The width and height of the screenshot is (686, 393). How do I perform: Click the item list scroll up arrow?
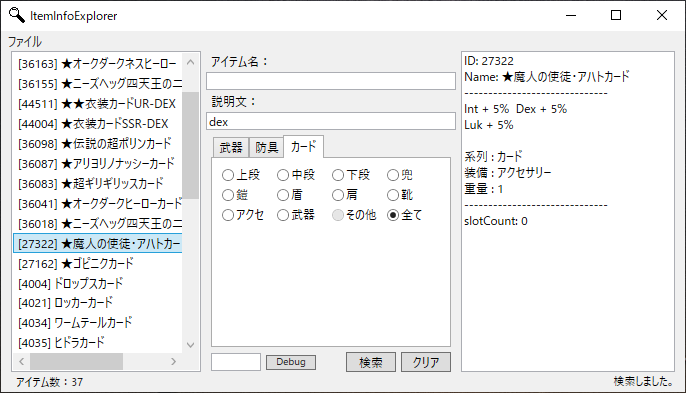click(190, 62)
